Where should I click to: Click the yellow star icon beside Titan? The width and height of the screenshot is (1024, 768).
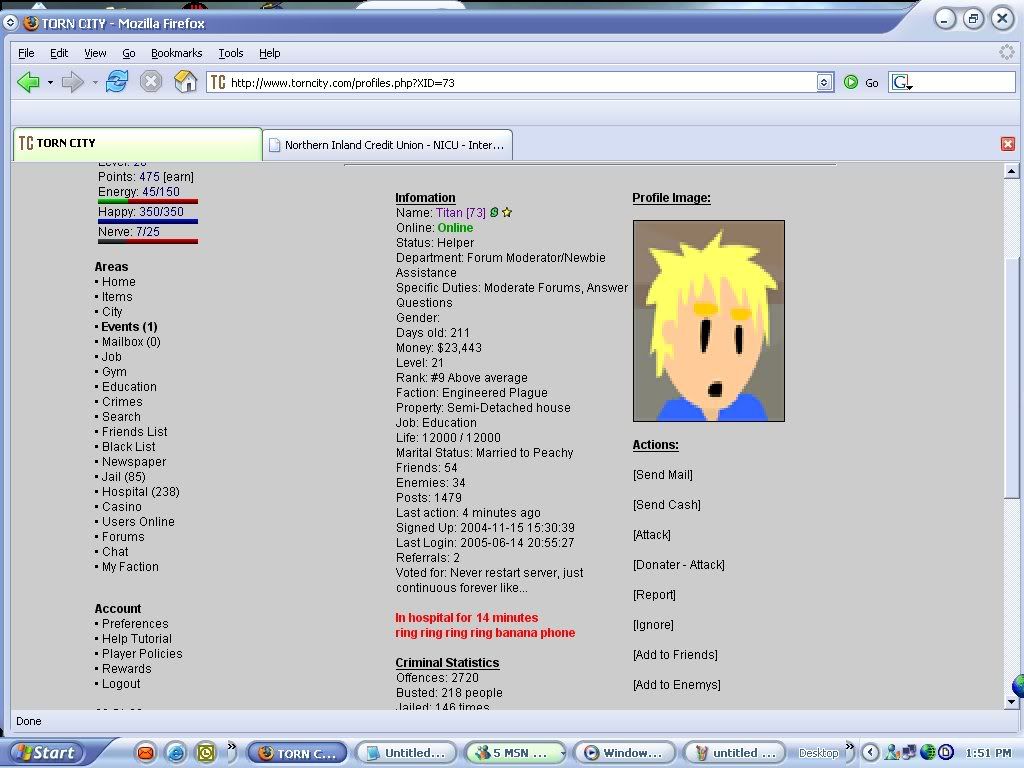coord(507,212)
